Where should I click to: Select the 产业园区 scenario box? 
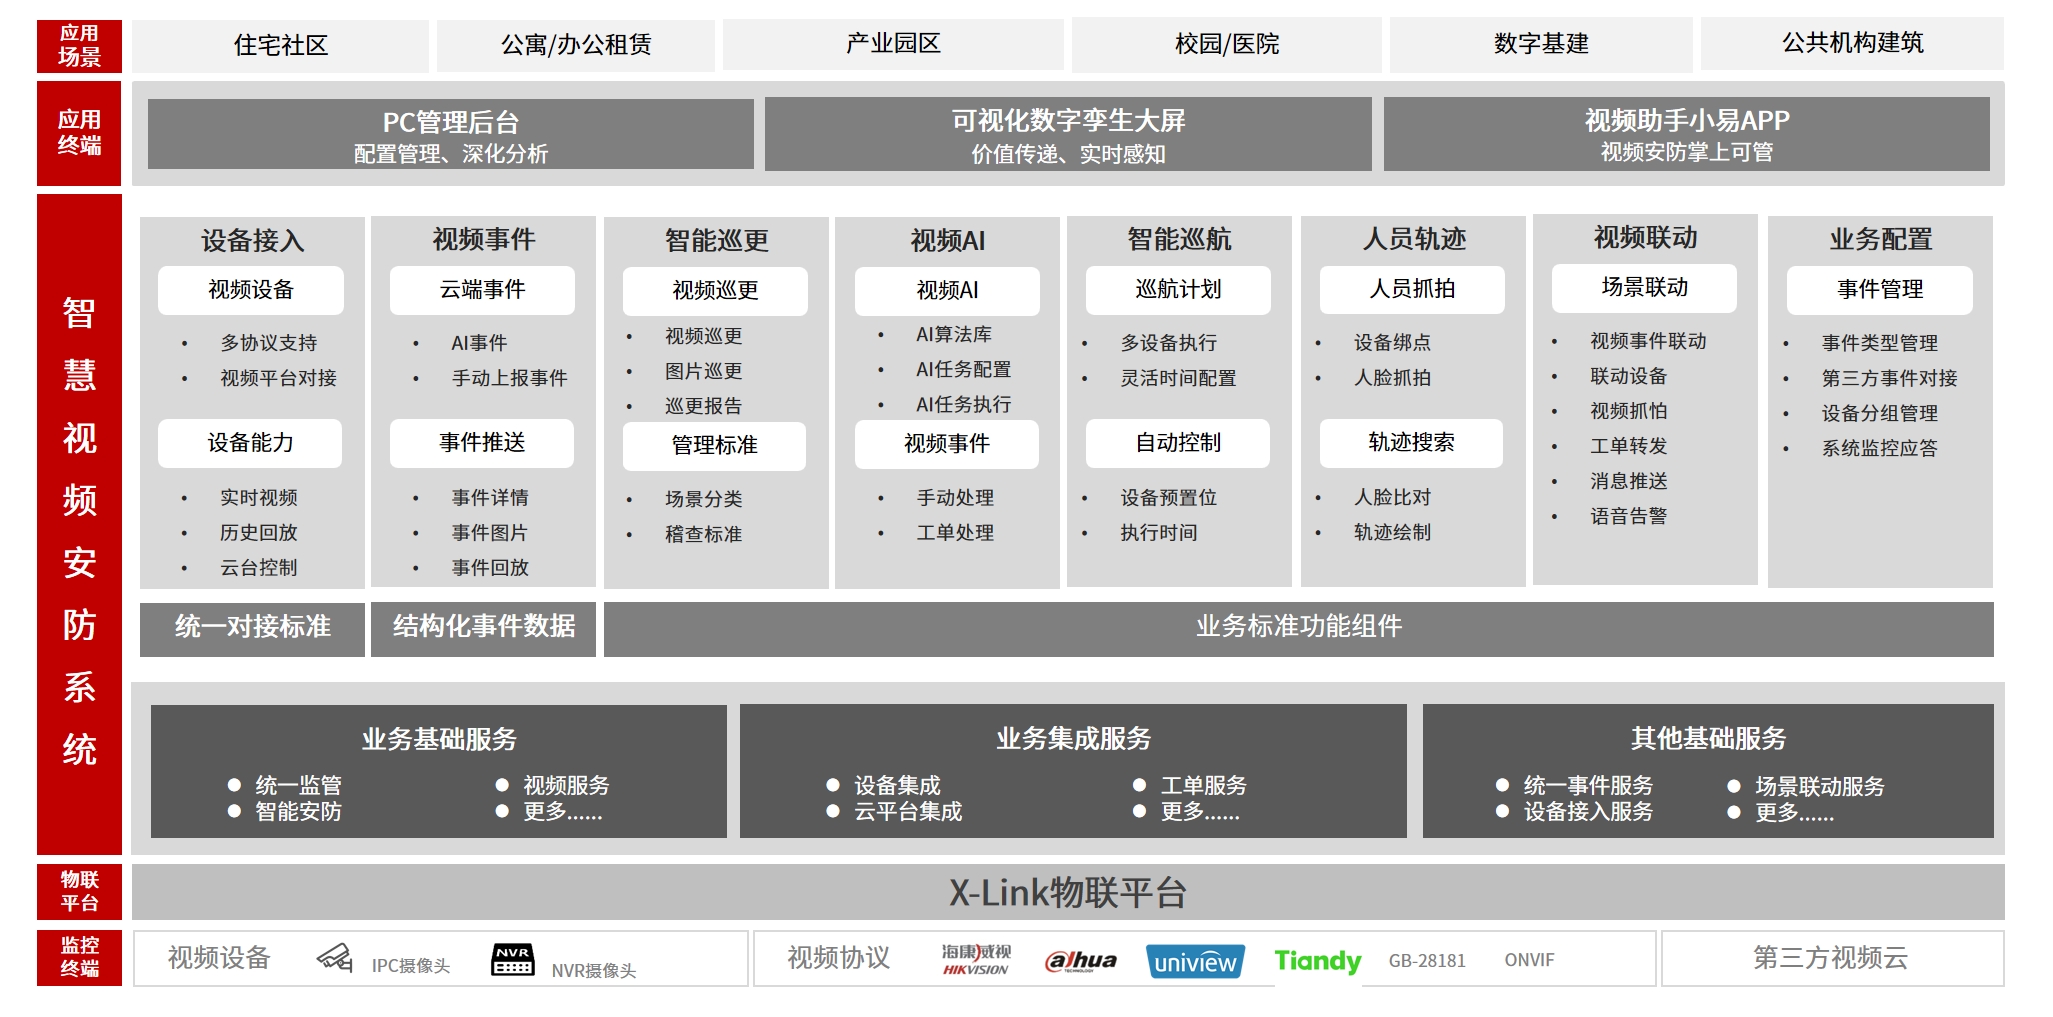pyautogui.click(x=893, y=44)
